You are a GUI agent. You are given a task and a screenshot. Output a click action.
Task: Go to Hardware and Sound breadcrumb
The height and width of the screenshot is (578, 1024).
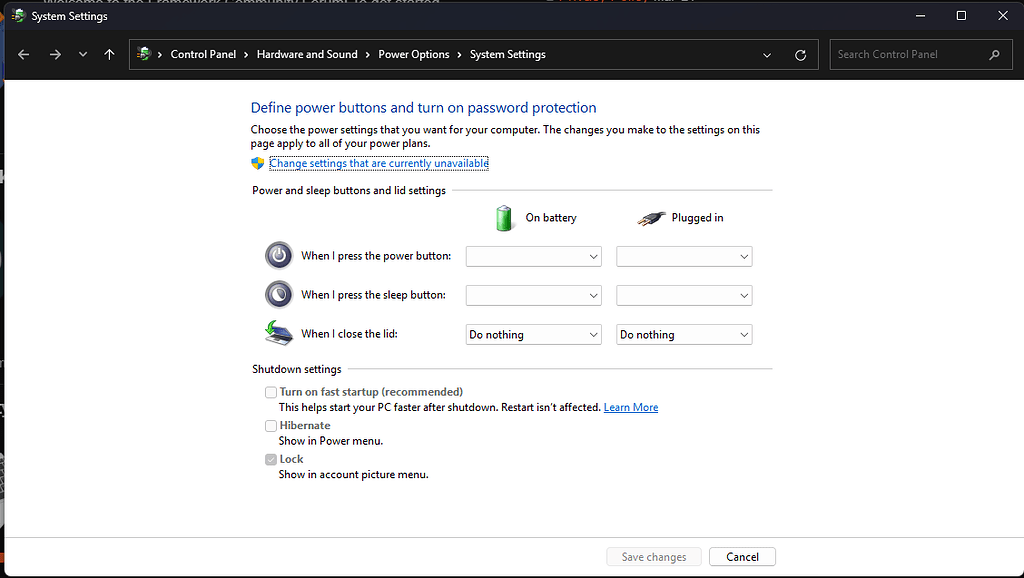307,54
